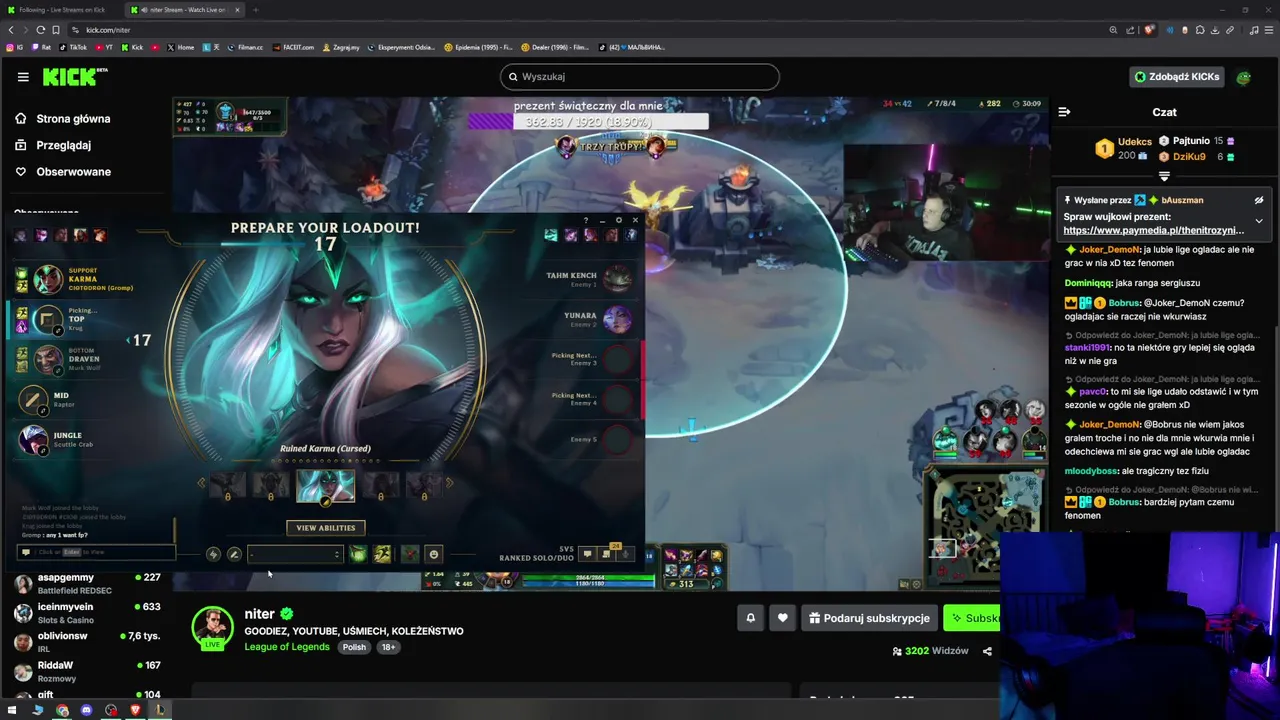The image size is (1280, 720).
Task: Toggle the heart follow button
Action: 783,618
